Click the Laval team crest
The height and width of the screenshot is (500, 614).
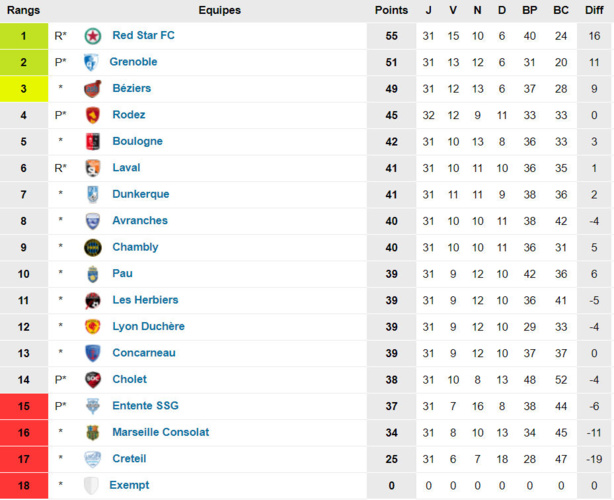tap(93, 168)
